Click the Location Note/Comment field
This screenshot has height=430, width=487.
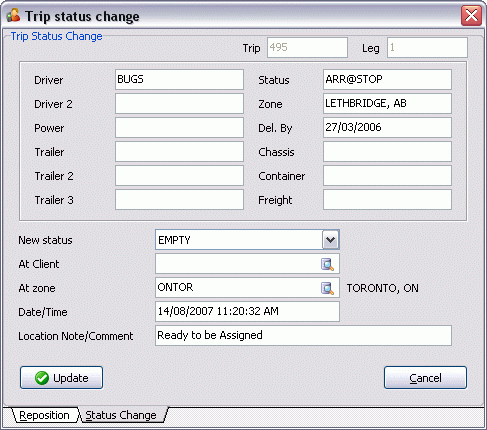[x=303, y=335]
